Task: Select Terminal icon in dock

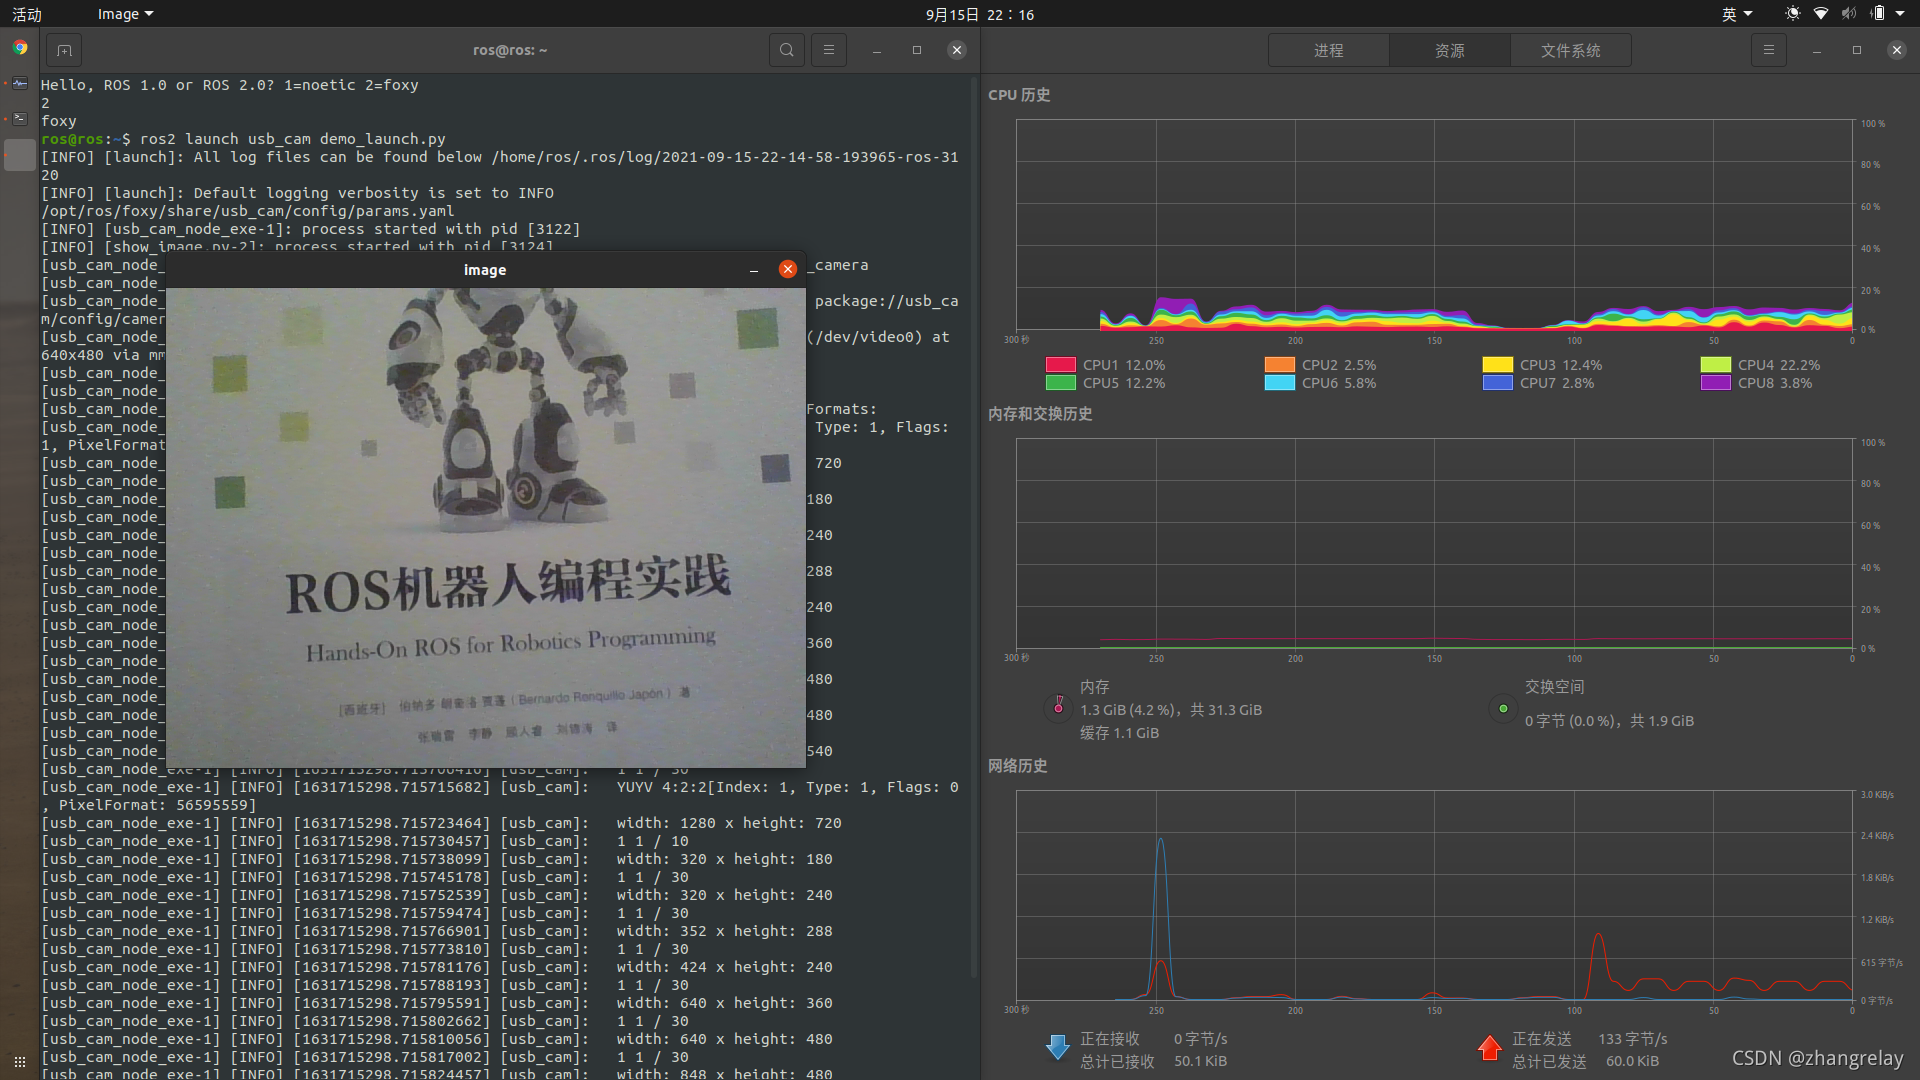Action: click(20, 119)
